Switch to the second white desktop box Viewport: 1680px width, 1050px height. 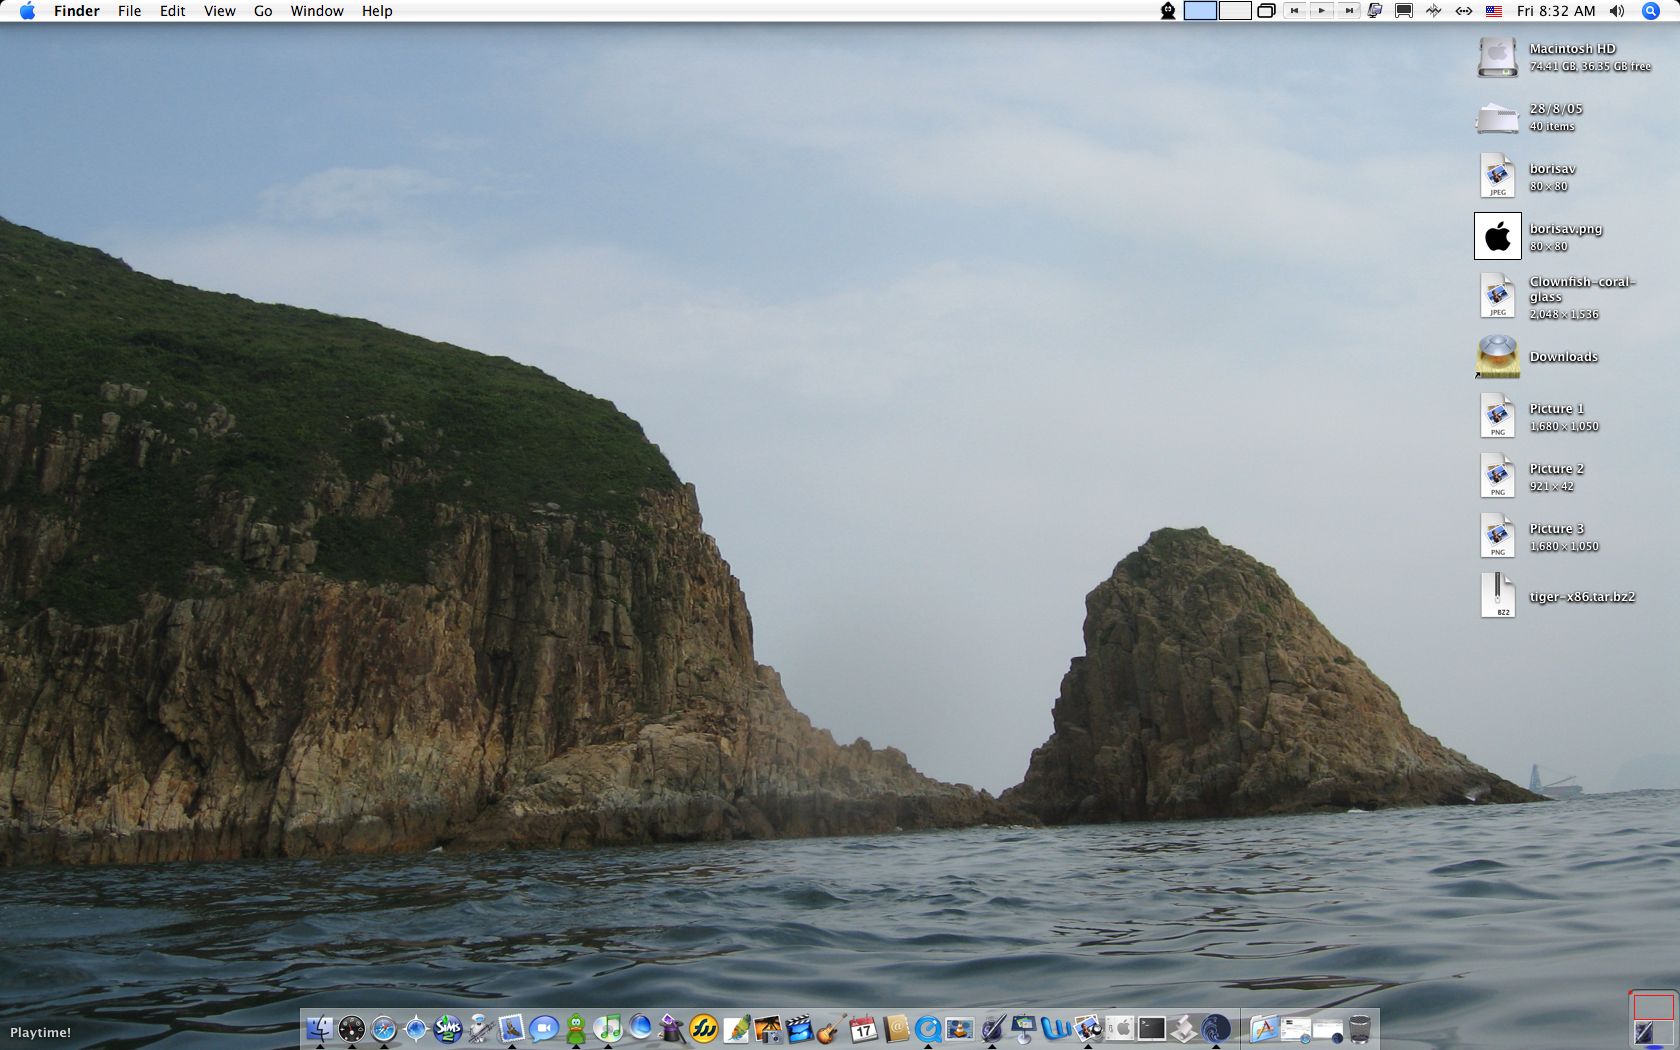pyautogui.click(x=1235, y=11)
